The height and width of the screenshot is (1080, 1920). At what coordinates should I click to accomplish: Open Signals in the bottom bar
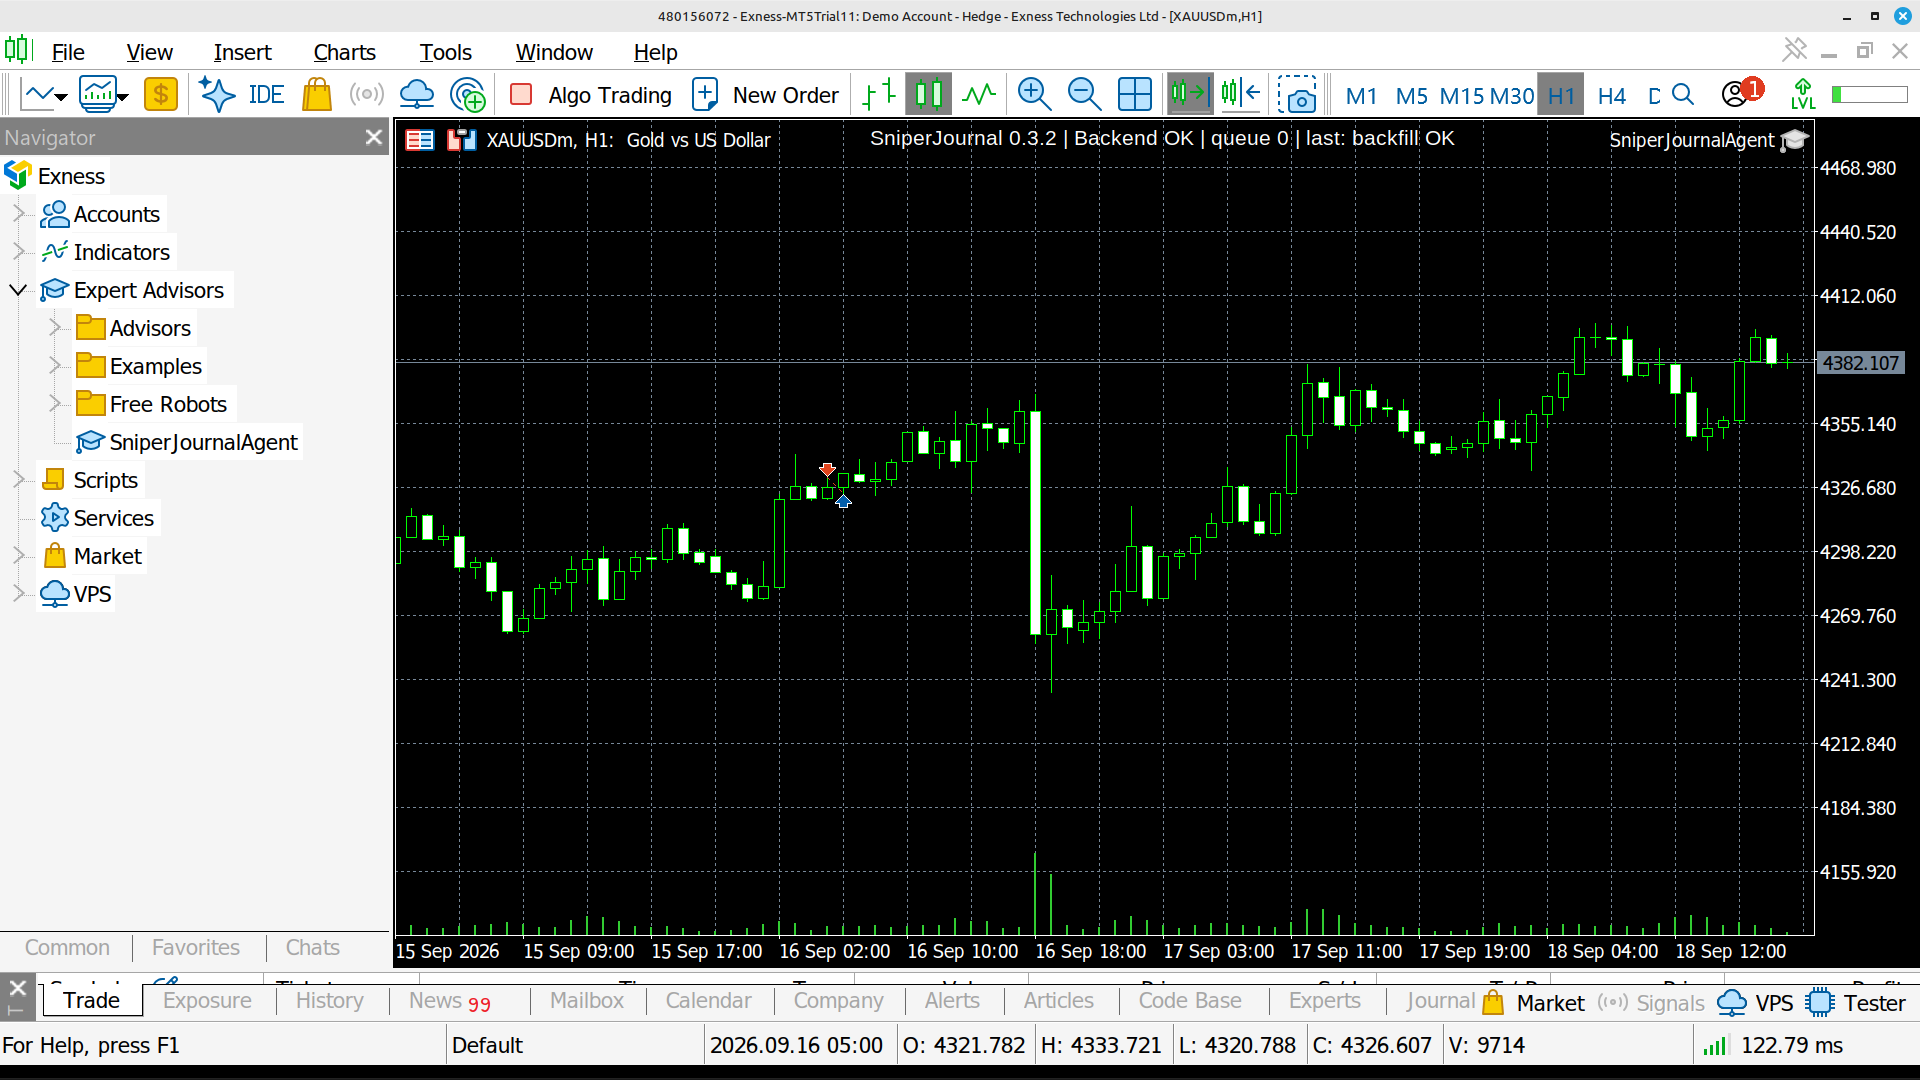(x=1651, y=1003)
